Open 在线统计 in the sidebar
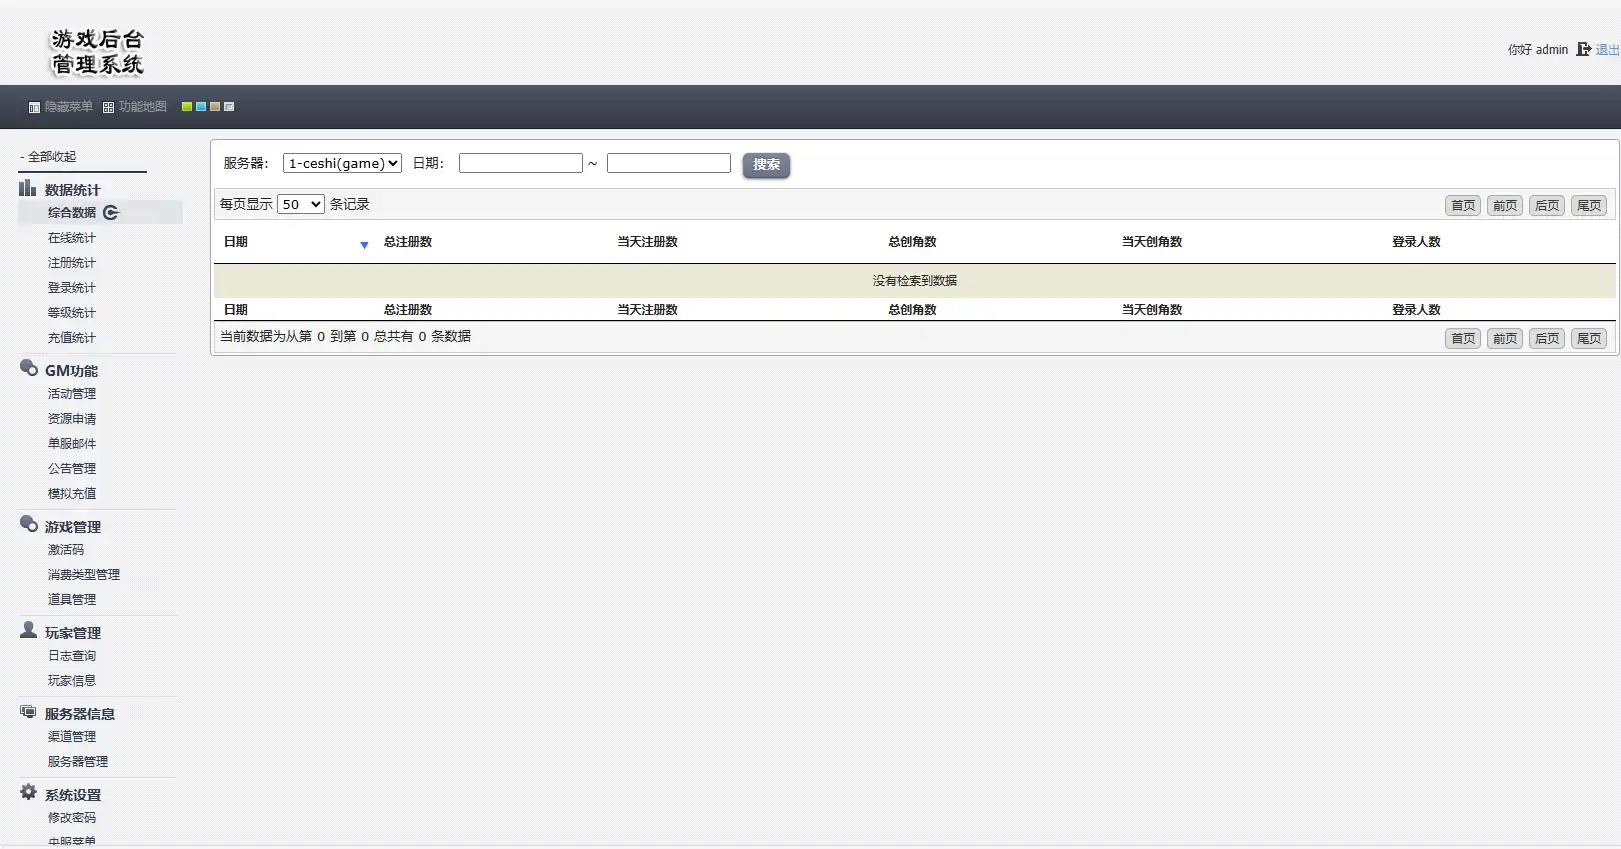Image resolution: width=1621 pixels, height=849 pixels. tap(72, 238)
